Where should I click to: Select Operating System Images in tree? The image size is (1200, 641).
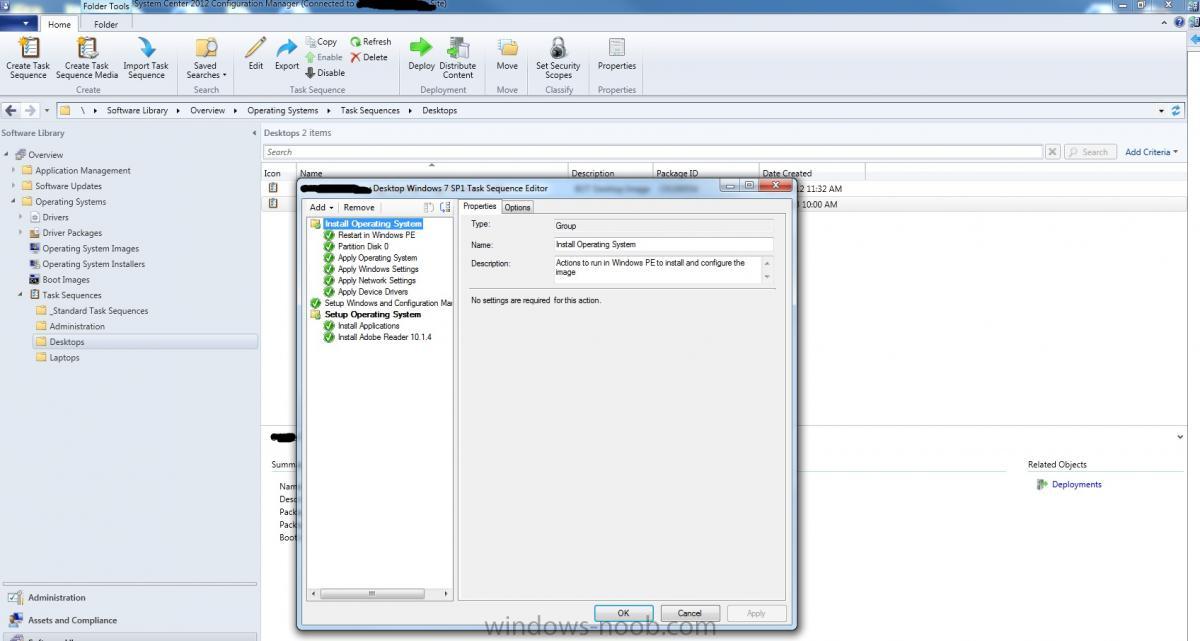click(x=90, y=248)
